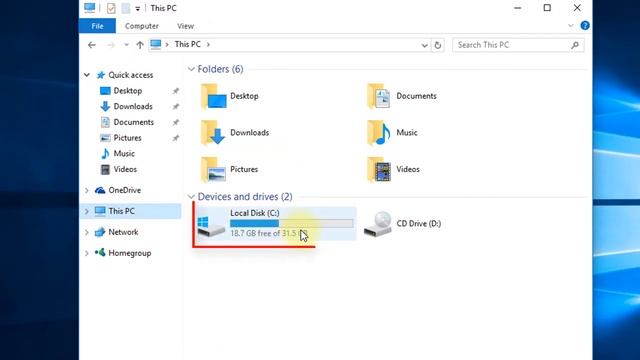Screen dimensions: 640x360
Task: Collapse the Devices and drives (2) group
Action: click(191, 197)
